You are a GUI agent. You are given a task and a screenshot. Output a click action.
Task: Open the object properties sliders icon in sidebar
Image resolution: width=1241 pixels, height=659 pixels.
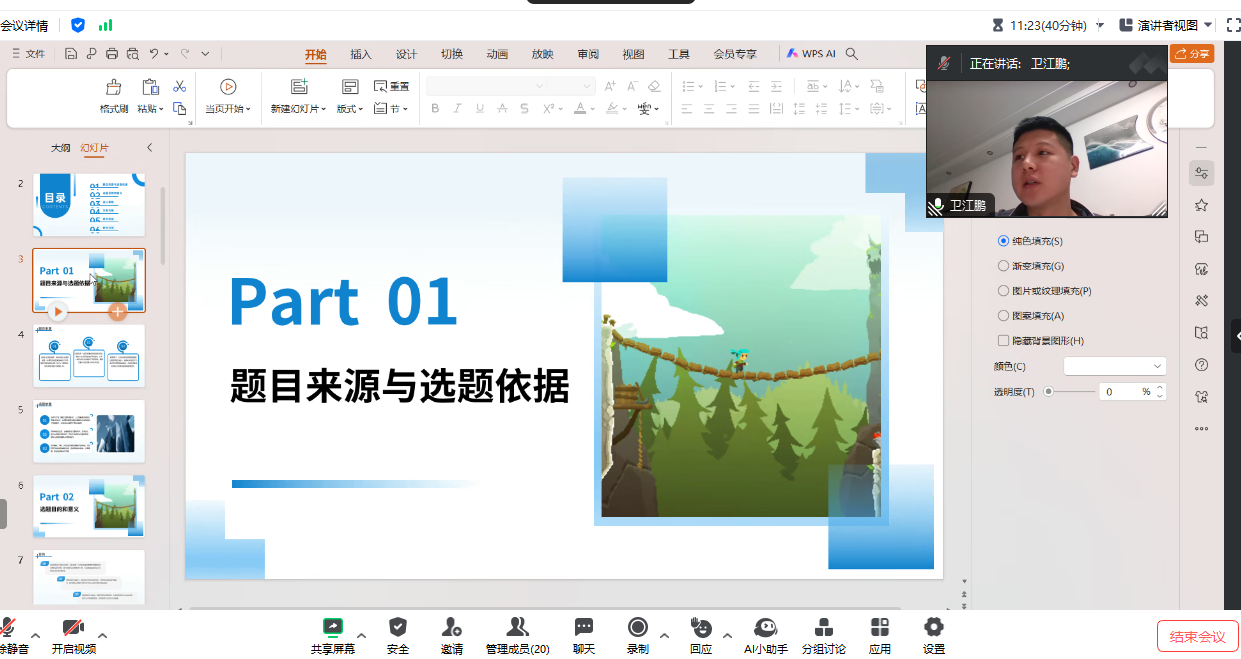pos(1201,173)
